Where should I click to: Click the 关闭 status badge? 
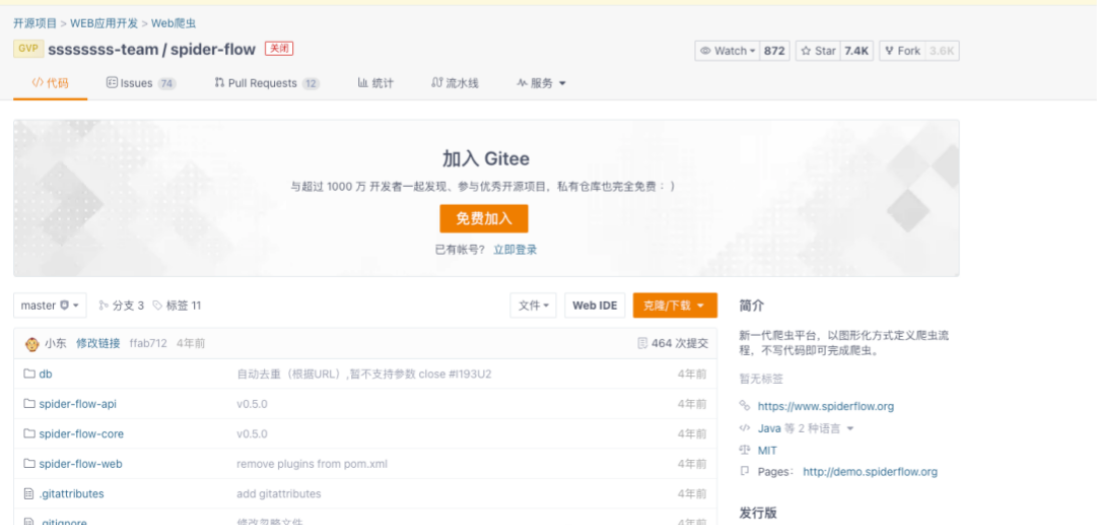coord(279,49)
